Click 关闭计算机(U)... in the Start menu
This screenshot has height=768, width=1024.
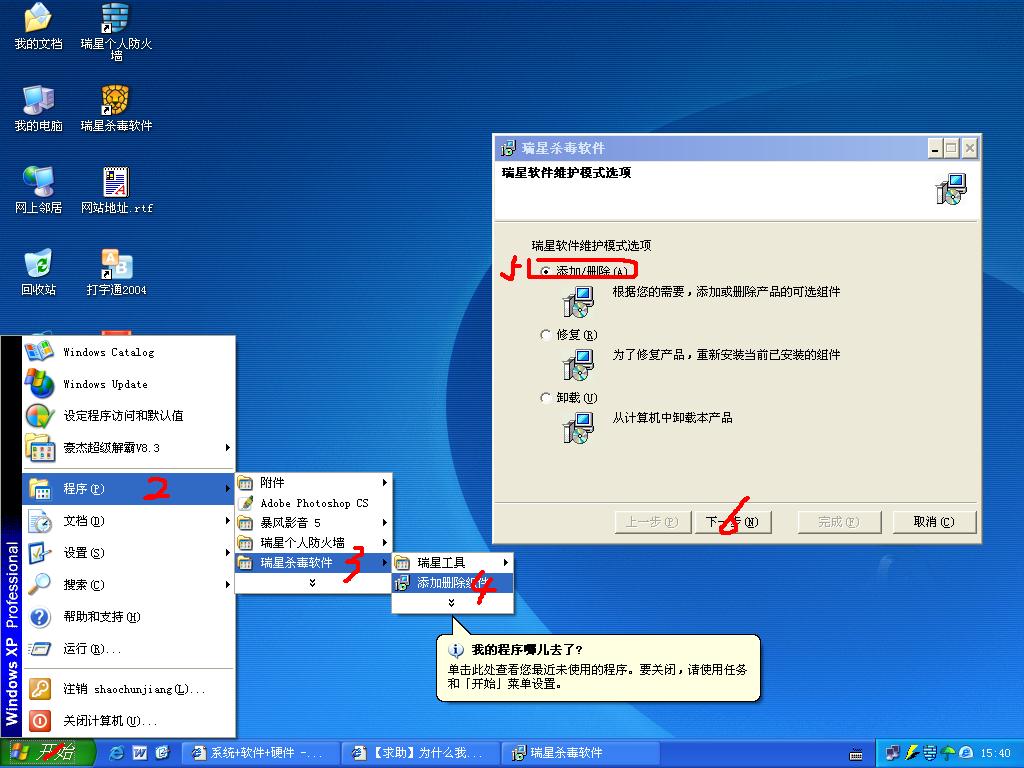pos(129,721)
